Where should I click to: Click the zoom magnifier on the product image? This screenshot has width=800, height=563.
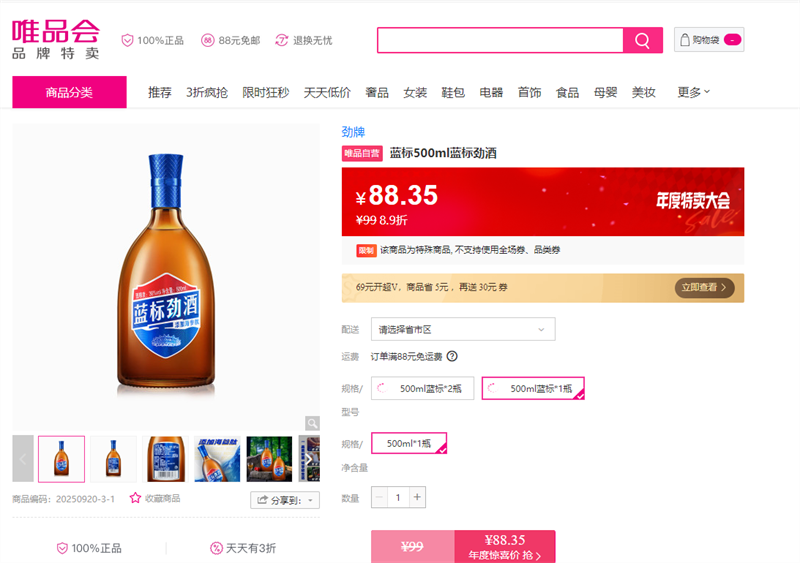point(312,423)
